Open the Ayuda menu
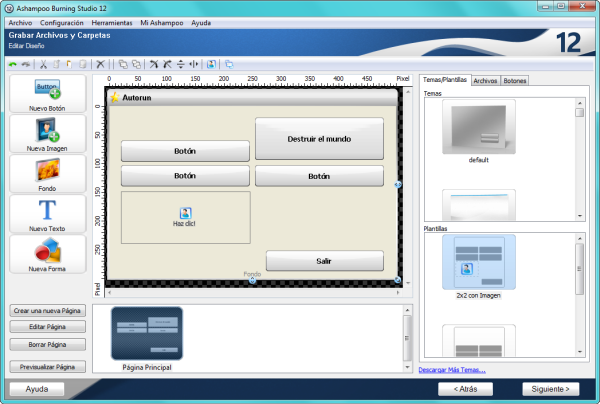The width and height of the screenshot is (600, 404). tap(201, 23)
